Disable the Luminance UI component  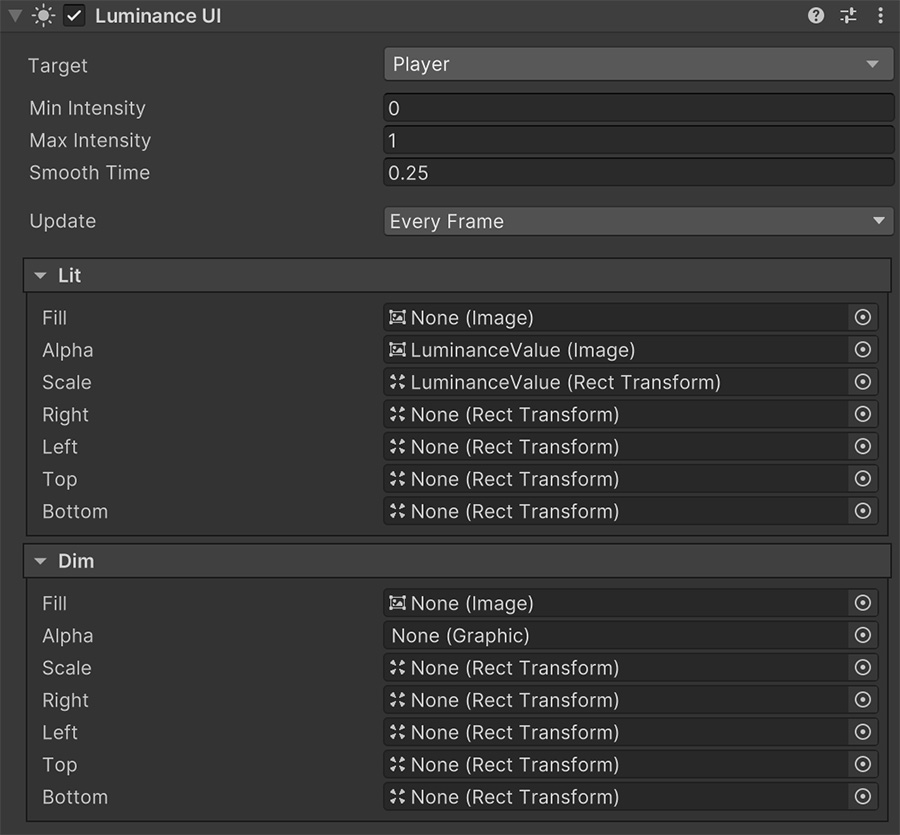[x=74, y=15]
